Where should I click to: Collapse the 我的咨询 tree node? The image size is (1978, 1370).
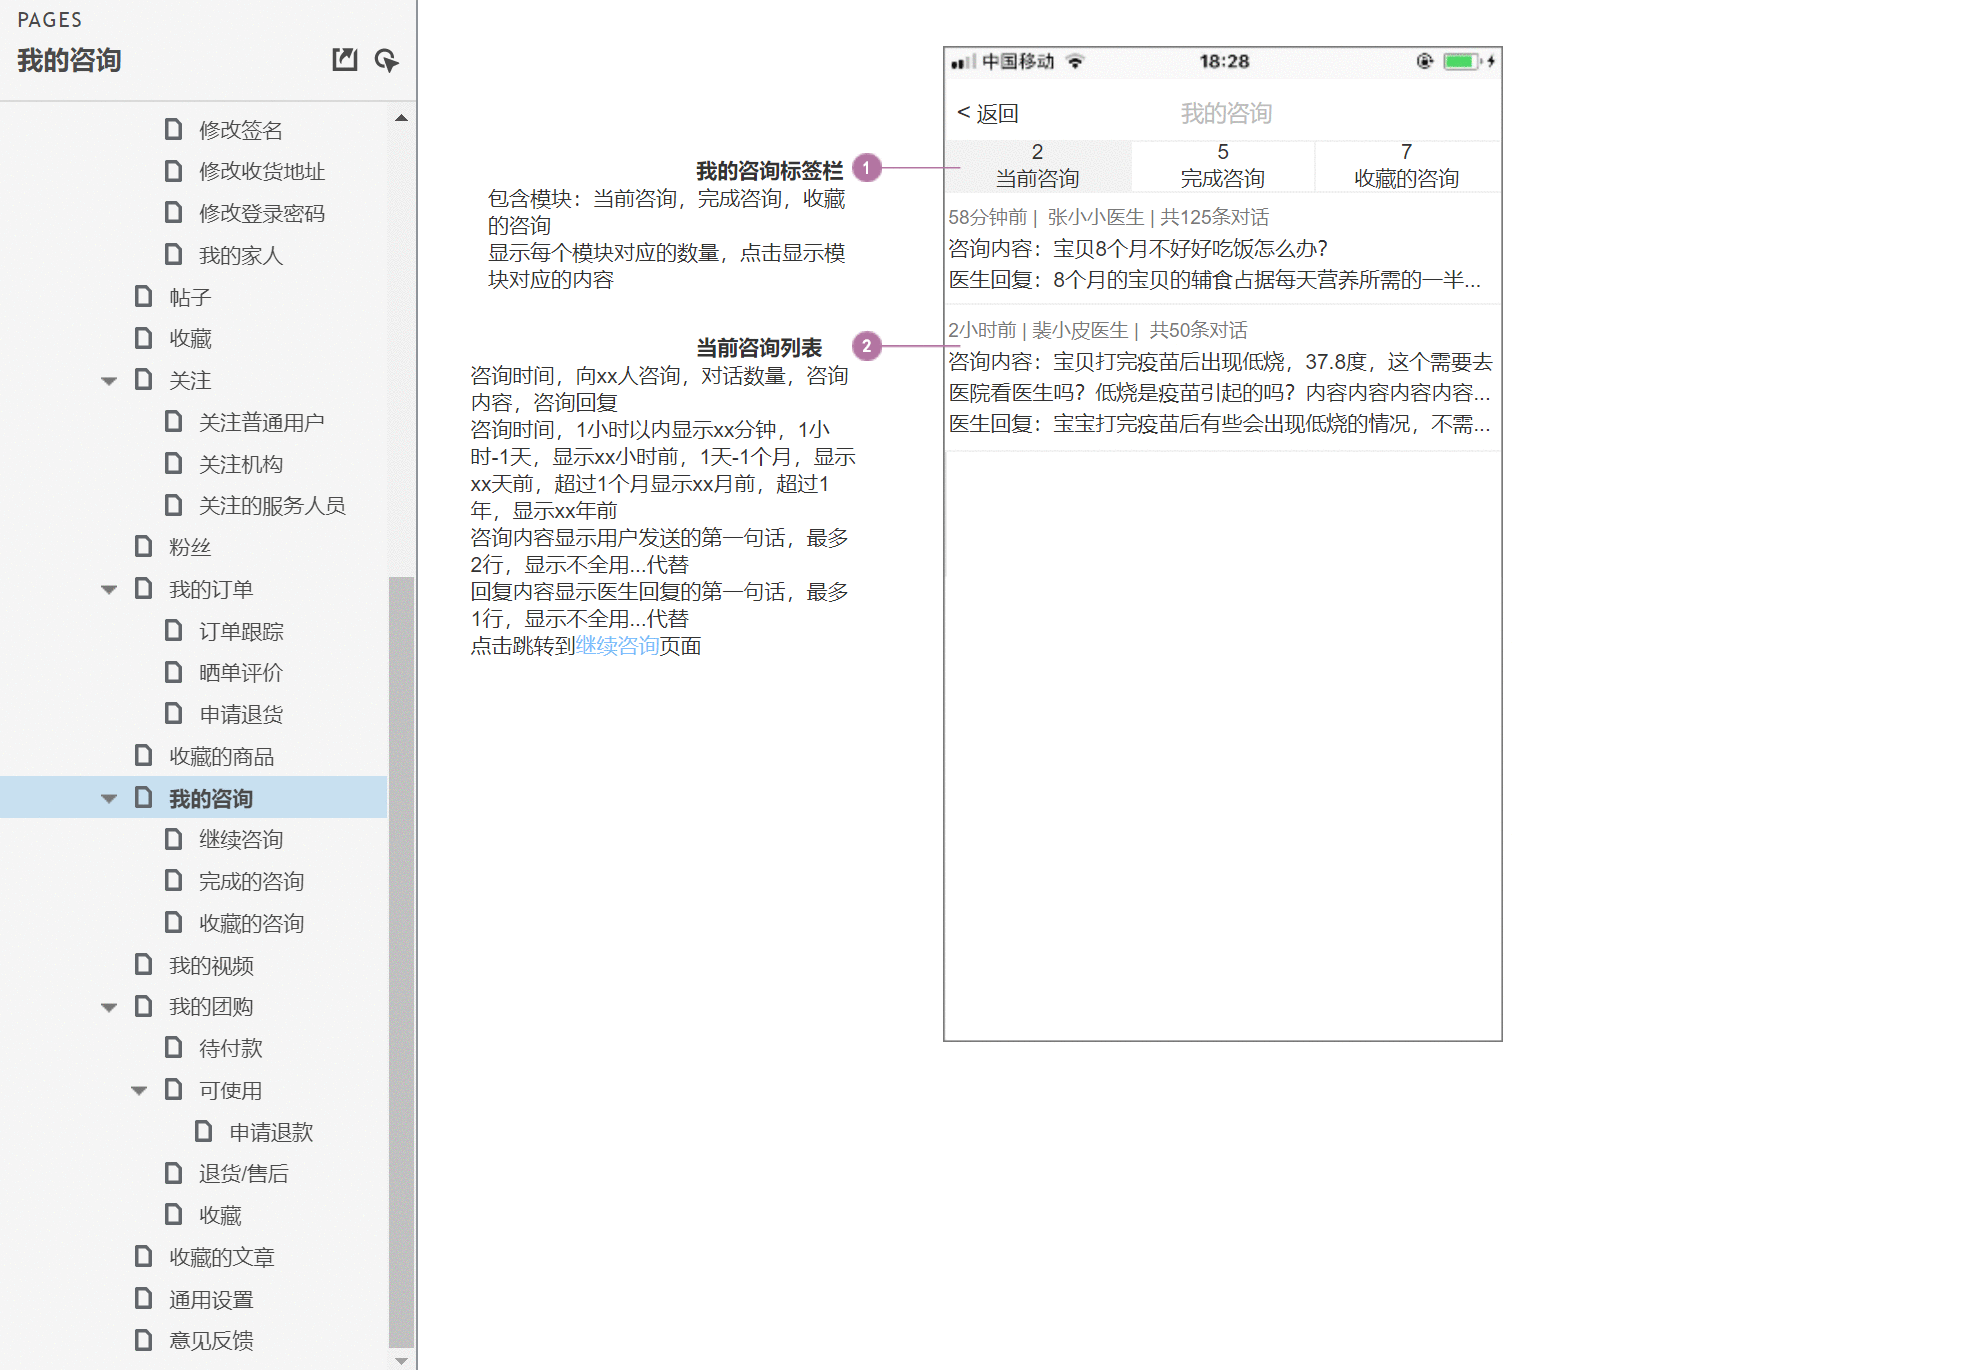coord(109,799)
